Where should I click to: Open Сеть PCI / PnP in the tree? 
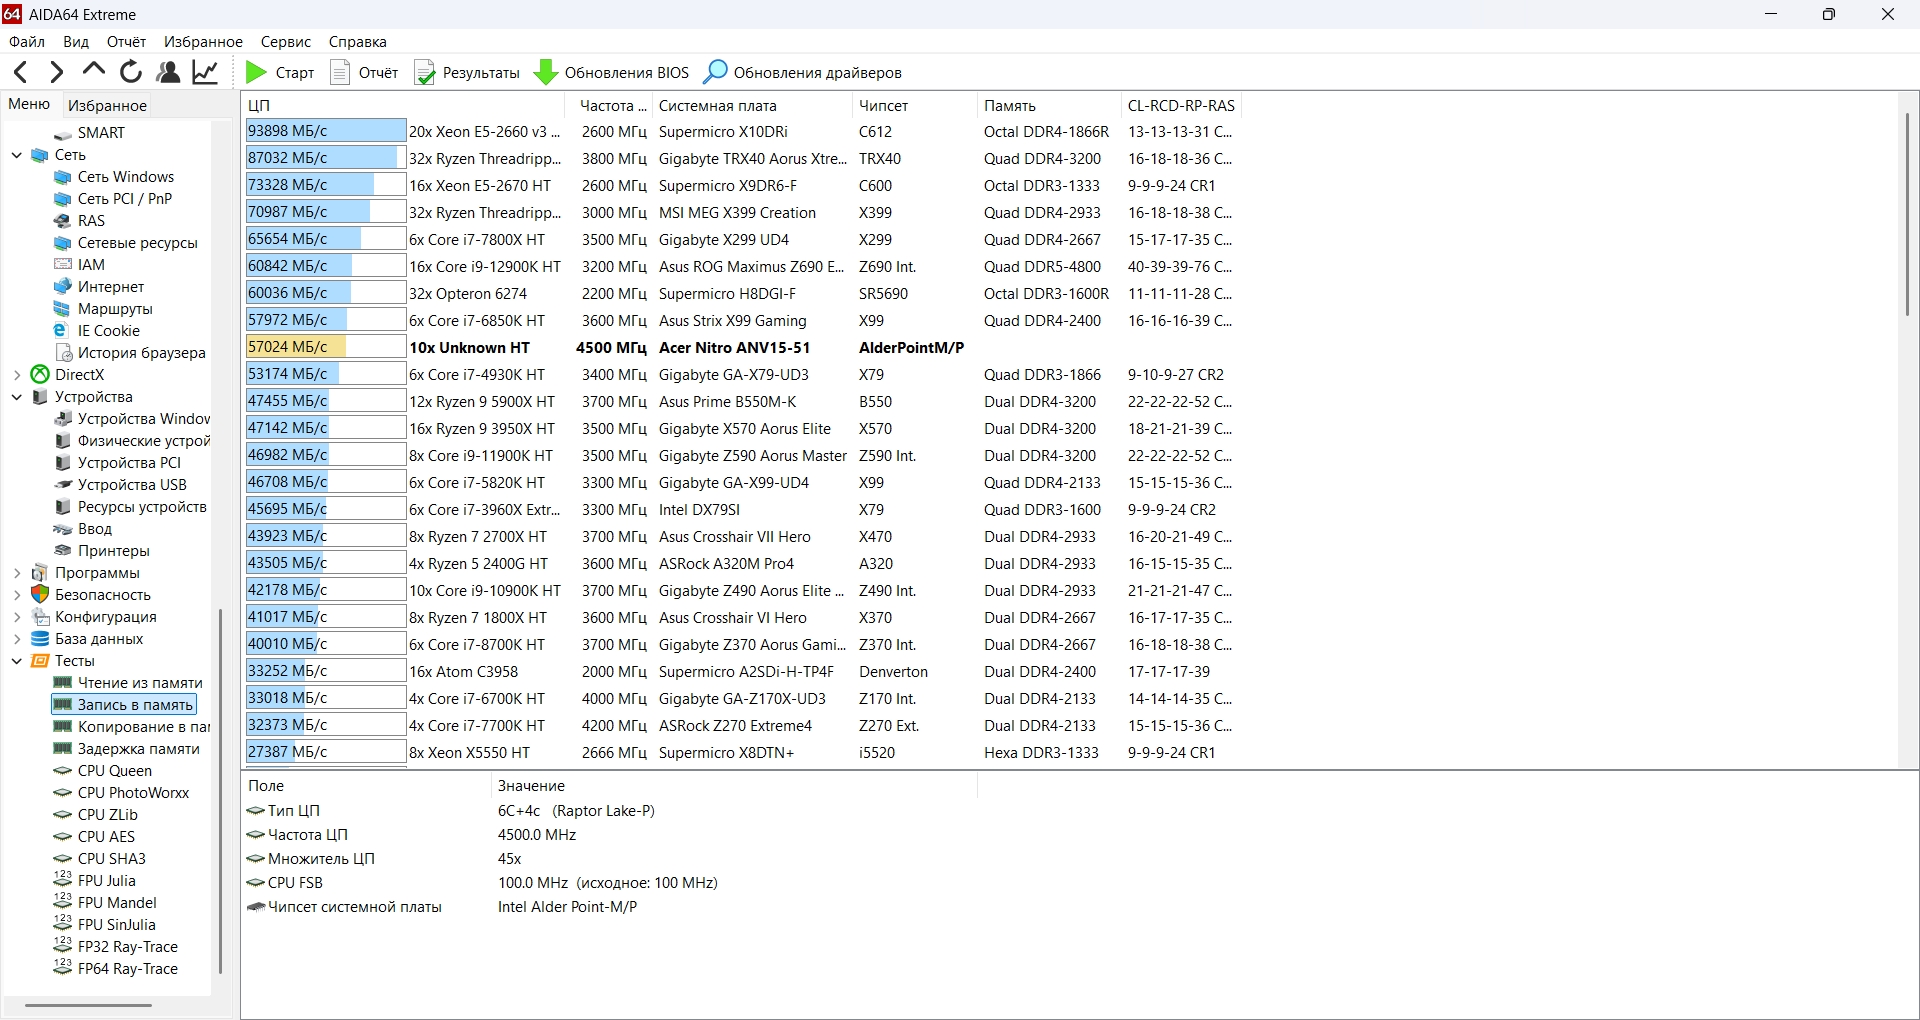click(x=113, y=199)
